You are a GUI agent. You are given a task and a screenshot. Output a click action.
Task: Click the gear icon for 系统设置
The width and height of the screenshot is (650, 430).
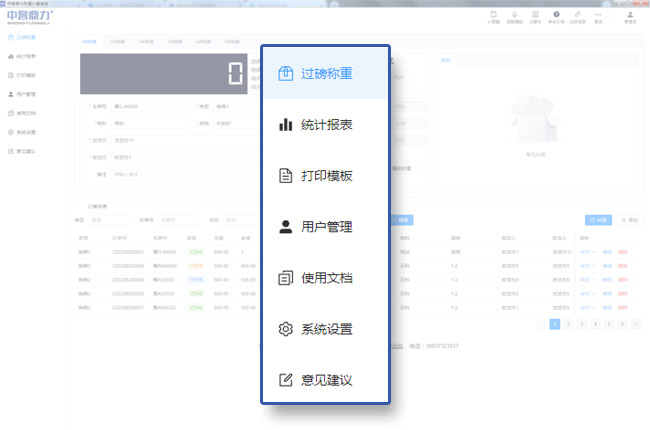pos(286,329)
